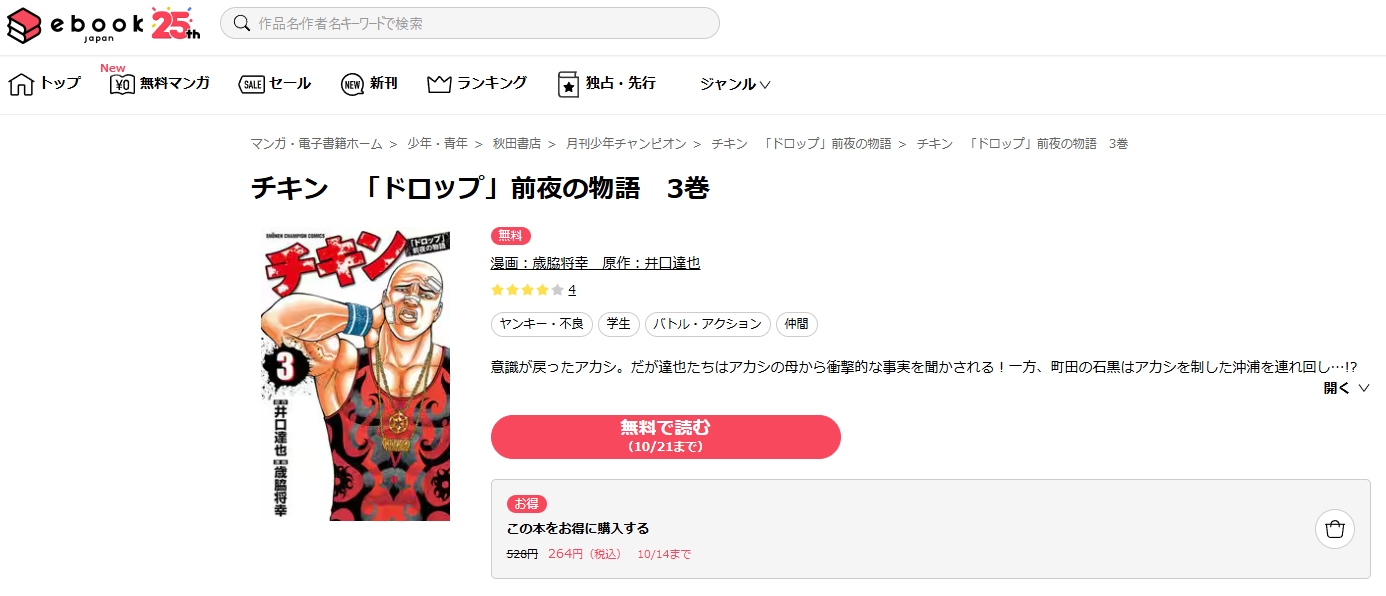1386x596 pixels.
Task: Open 秋田書店 breadcrumb link
Action: [x=517, y=144]
